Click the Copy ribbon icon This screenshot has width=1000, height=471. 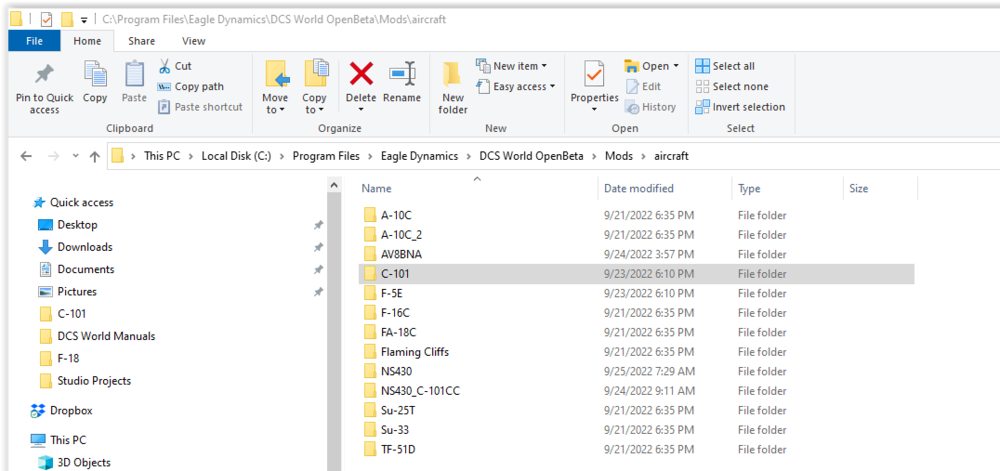(95, 75)
